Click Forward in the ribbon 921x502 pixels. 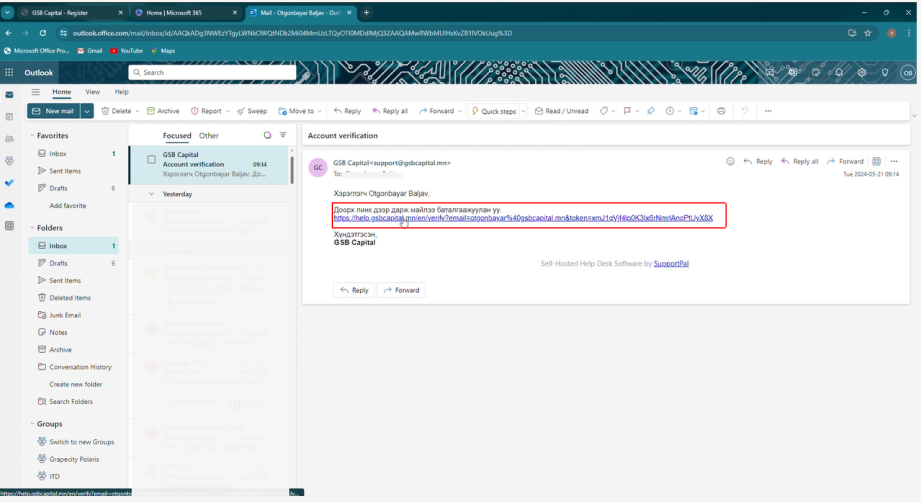coord(436,111)
